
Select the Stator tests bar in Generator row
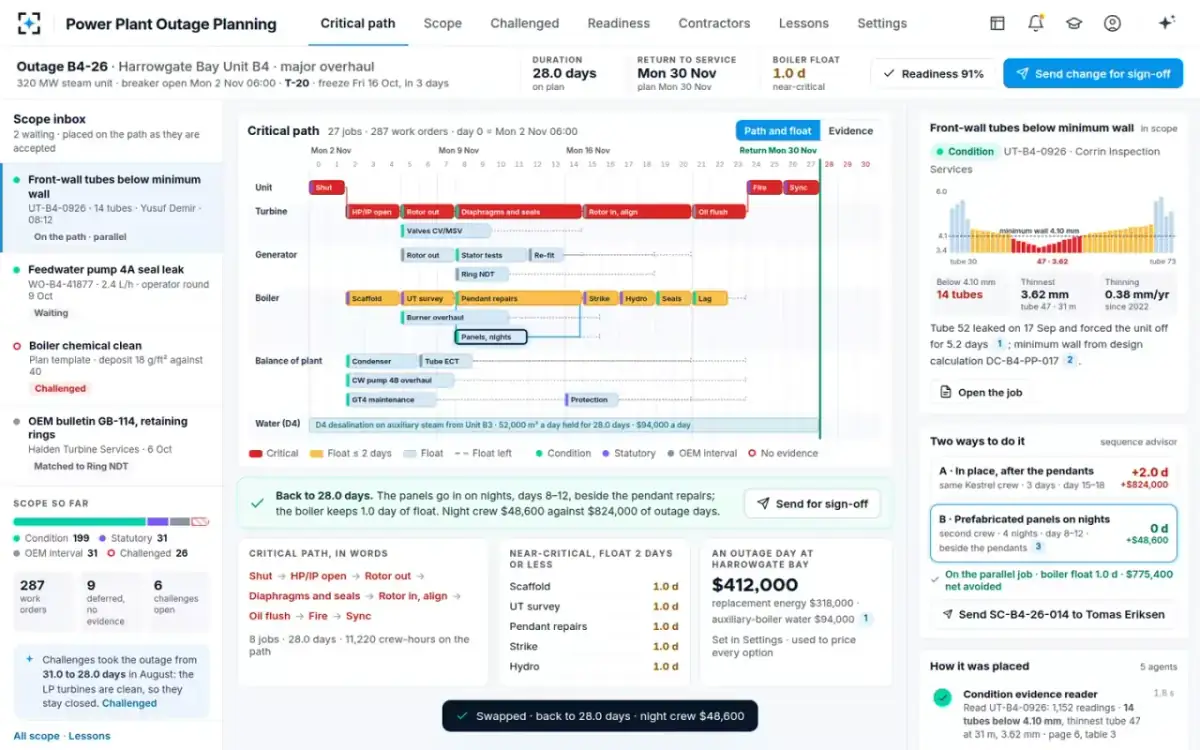click(492, 255)
